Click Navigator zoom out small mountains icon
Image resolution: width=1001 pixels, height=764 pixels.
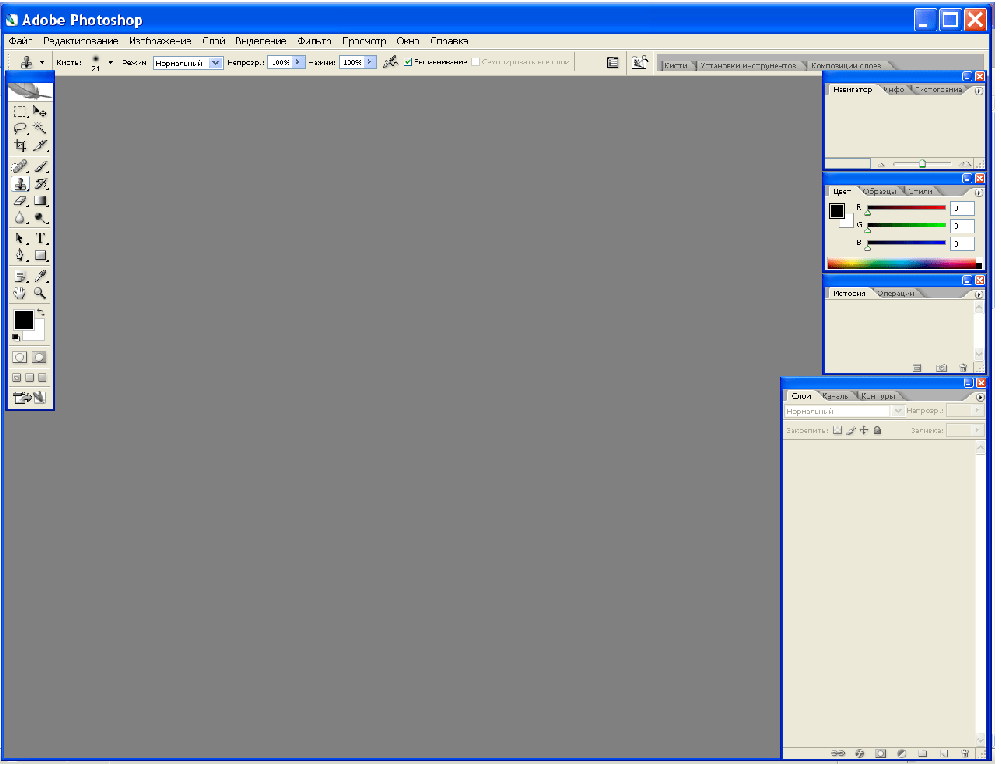pyautogui.click(x=881, y=165)
